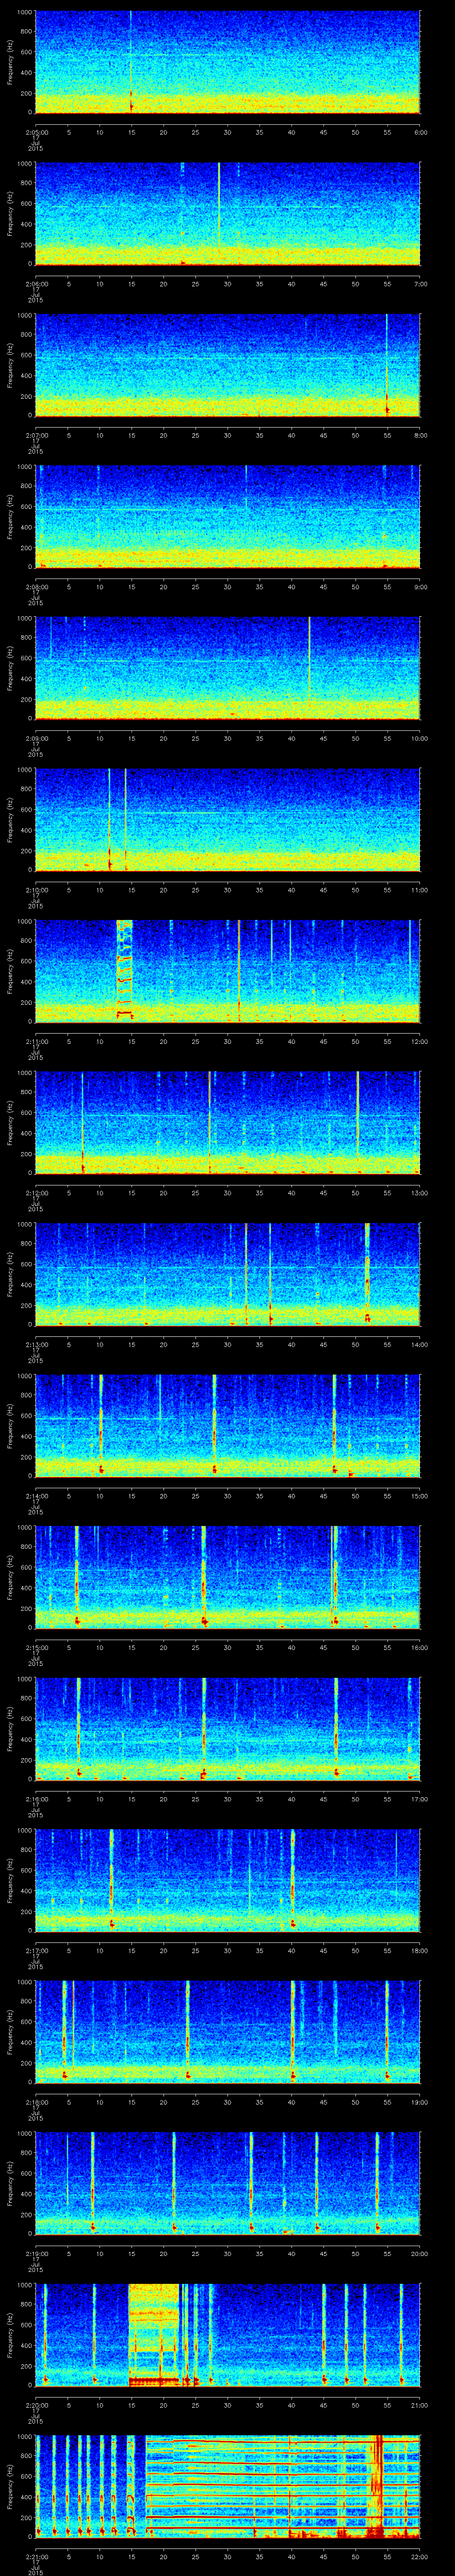This screenshot has height=2576, width=455.
Task: Click the Frequency (Hz) label of 2:05:00 panel
Action: pyautogui.click(x=11, y=62)
